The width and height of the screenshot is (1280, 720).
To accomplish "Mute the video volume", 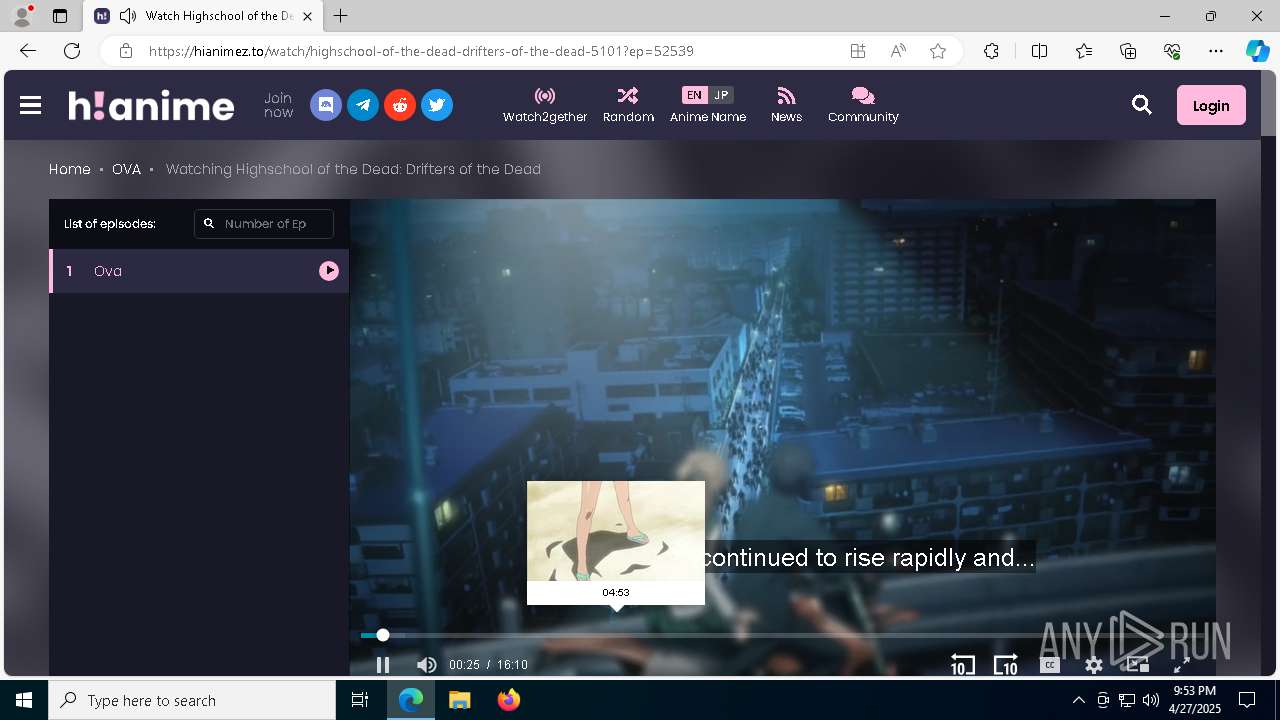I will (x=427, y=665).
